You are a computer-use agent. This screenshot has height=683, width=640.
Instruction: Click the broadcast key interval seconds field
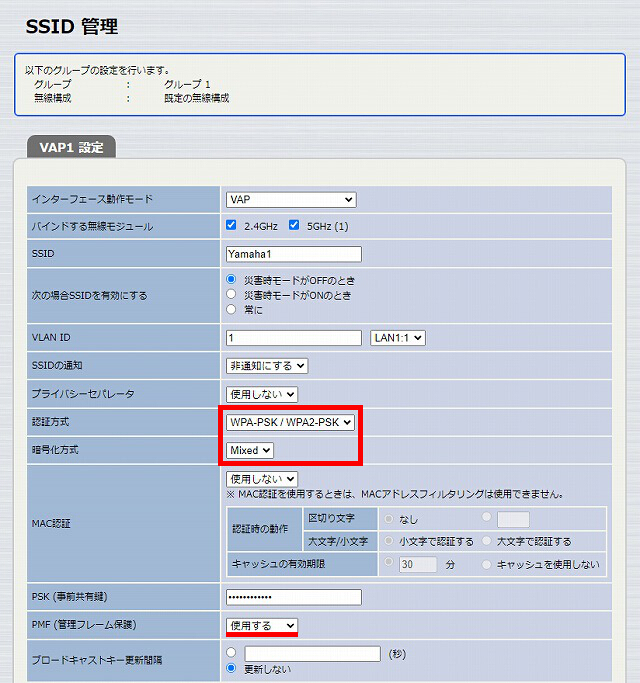(312, 653)
